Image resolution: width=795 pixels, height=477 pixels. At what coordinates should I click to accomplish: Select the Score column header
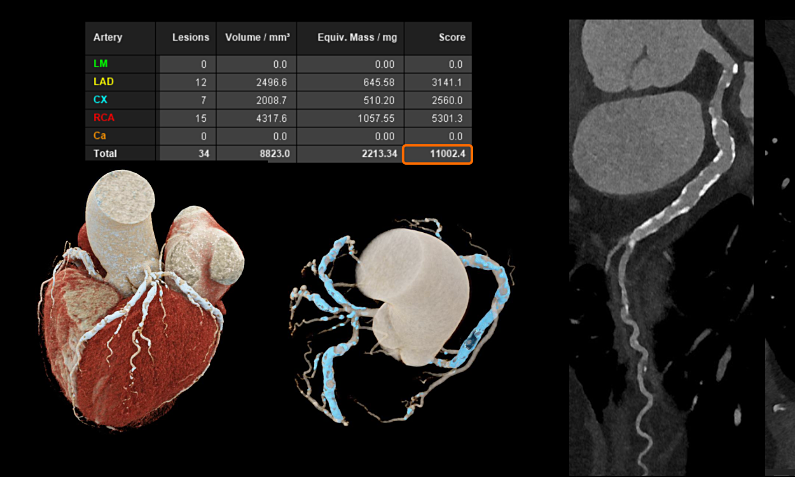452,37
